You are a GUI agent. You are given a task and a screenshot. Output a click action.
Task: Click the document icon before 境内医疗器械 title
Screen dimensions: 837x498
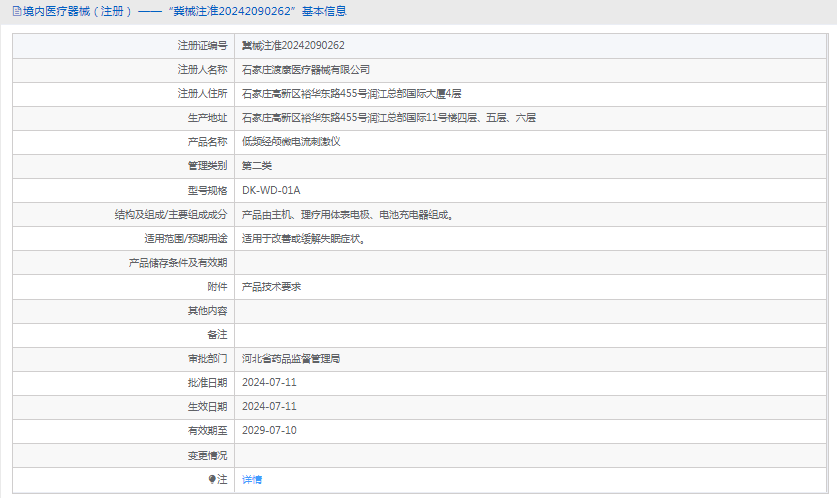pos(17,11)
